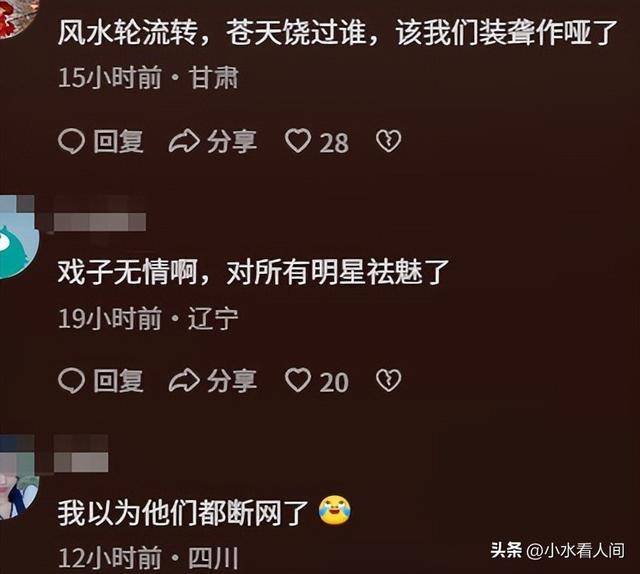Image resolution: width=640 pixels, height=574 pixels.
Task: Tap broken heart icon under Liaoning comment
Action: (x=388, y=380)
